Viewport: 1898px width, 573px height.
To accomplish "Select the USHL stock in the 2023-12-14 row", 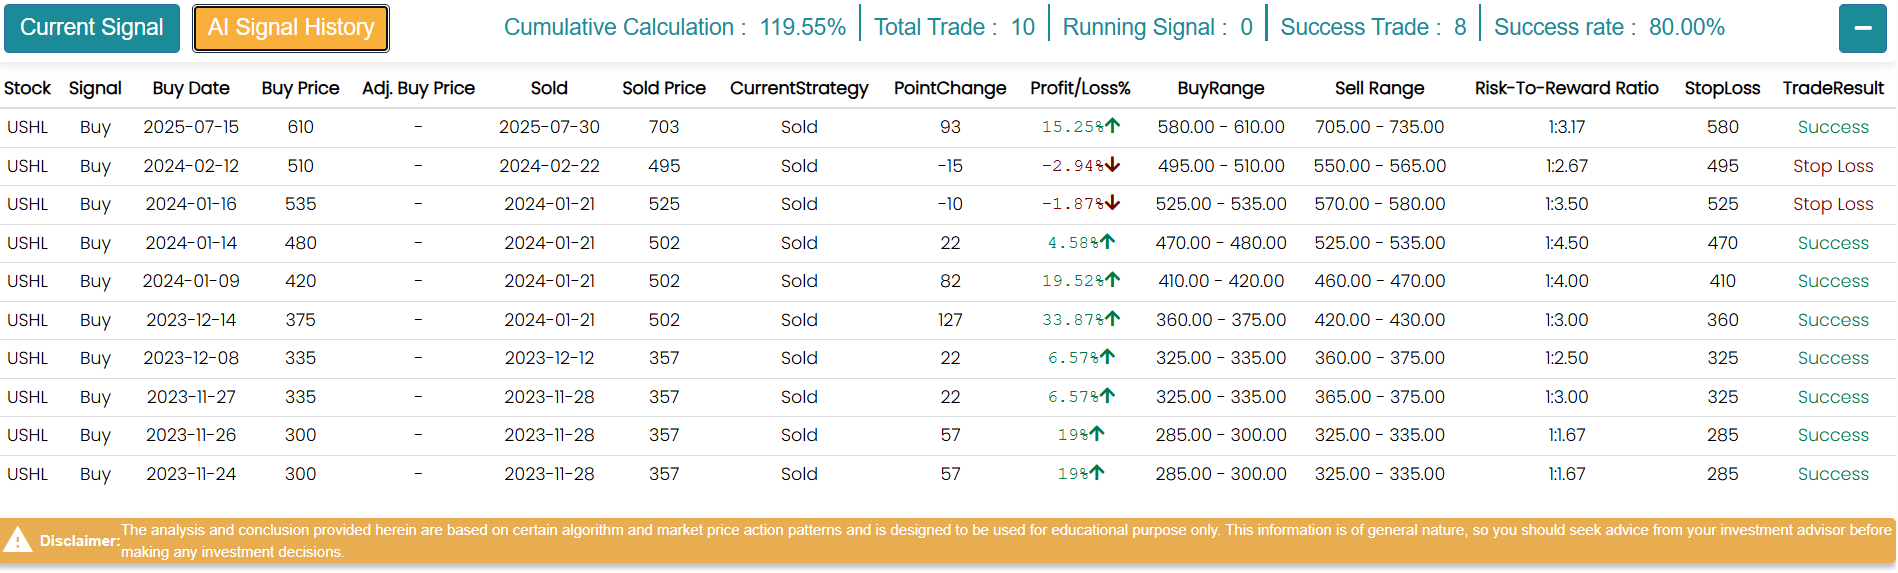I will (x=27, y=320).
